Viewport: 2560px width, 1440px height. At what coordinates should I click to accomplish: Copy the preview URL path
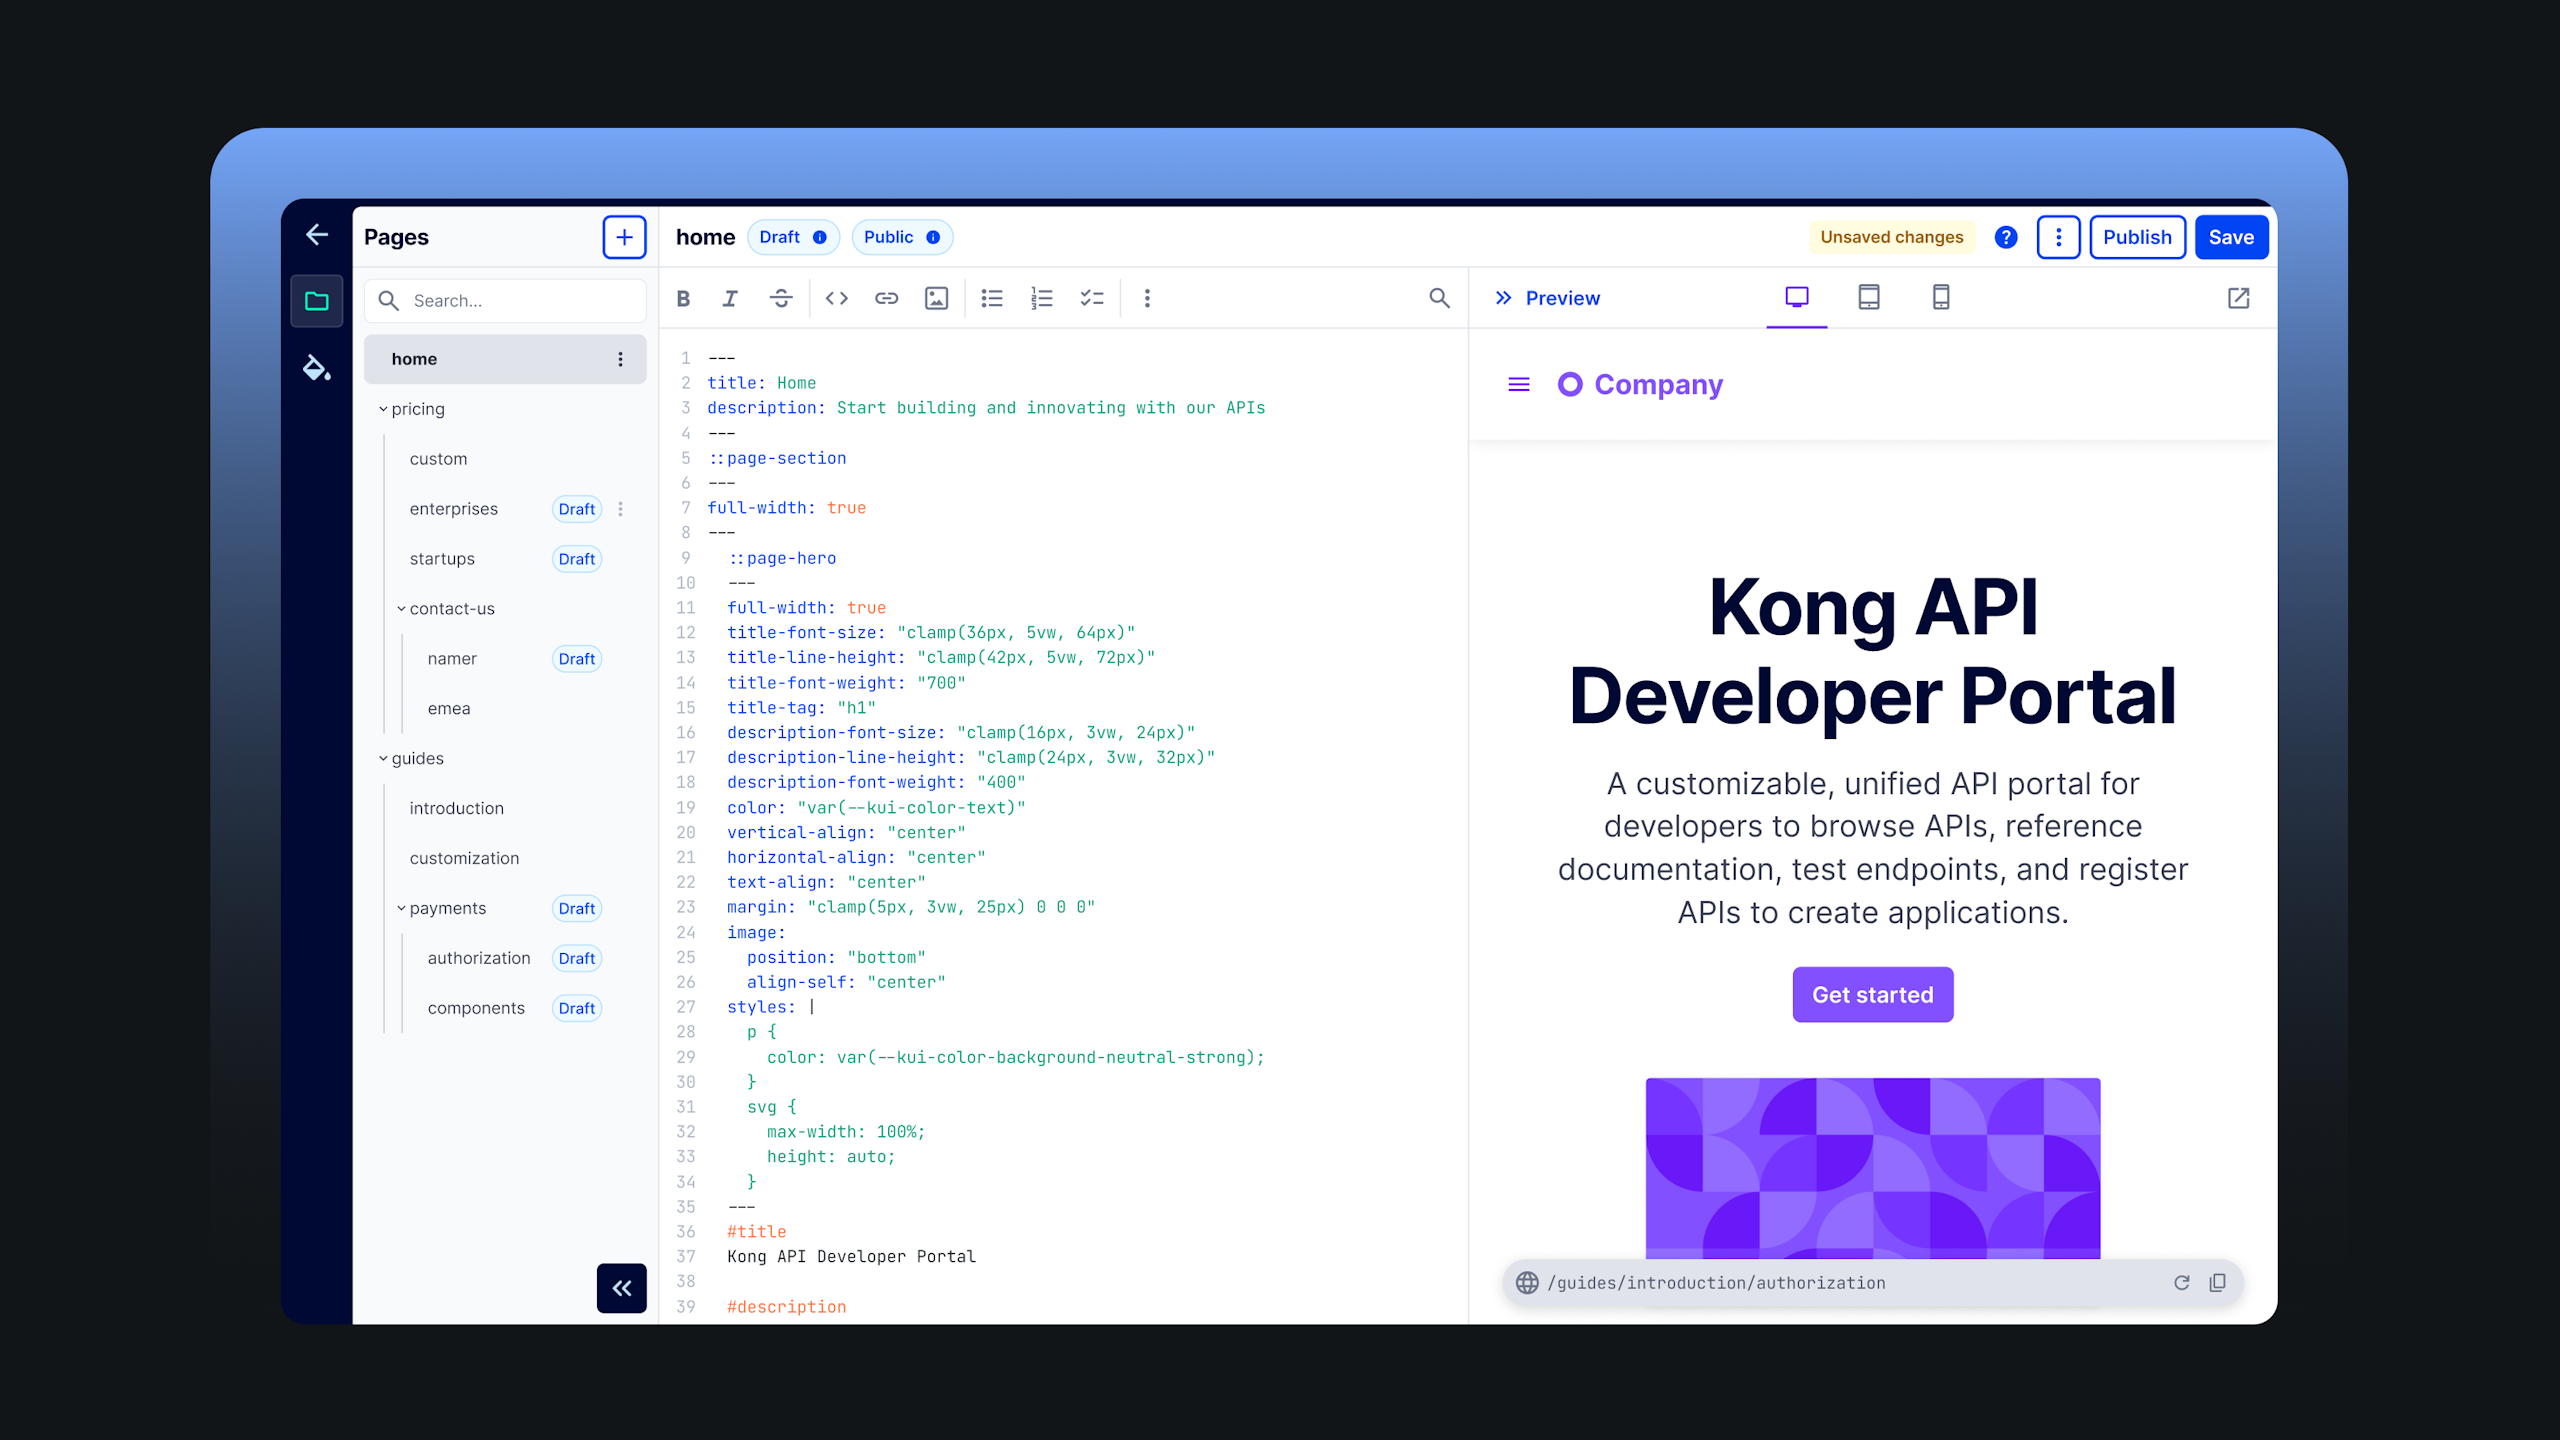click(2217, 1283)
